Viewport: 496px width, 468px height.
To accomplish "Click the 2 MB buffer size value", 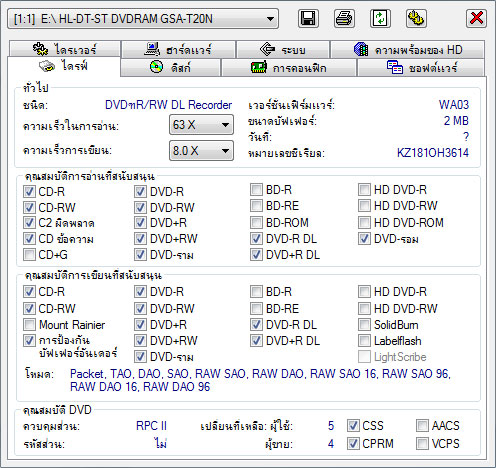I will click(x=456, y=121).
